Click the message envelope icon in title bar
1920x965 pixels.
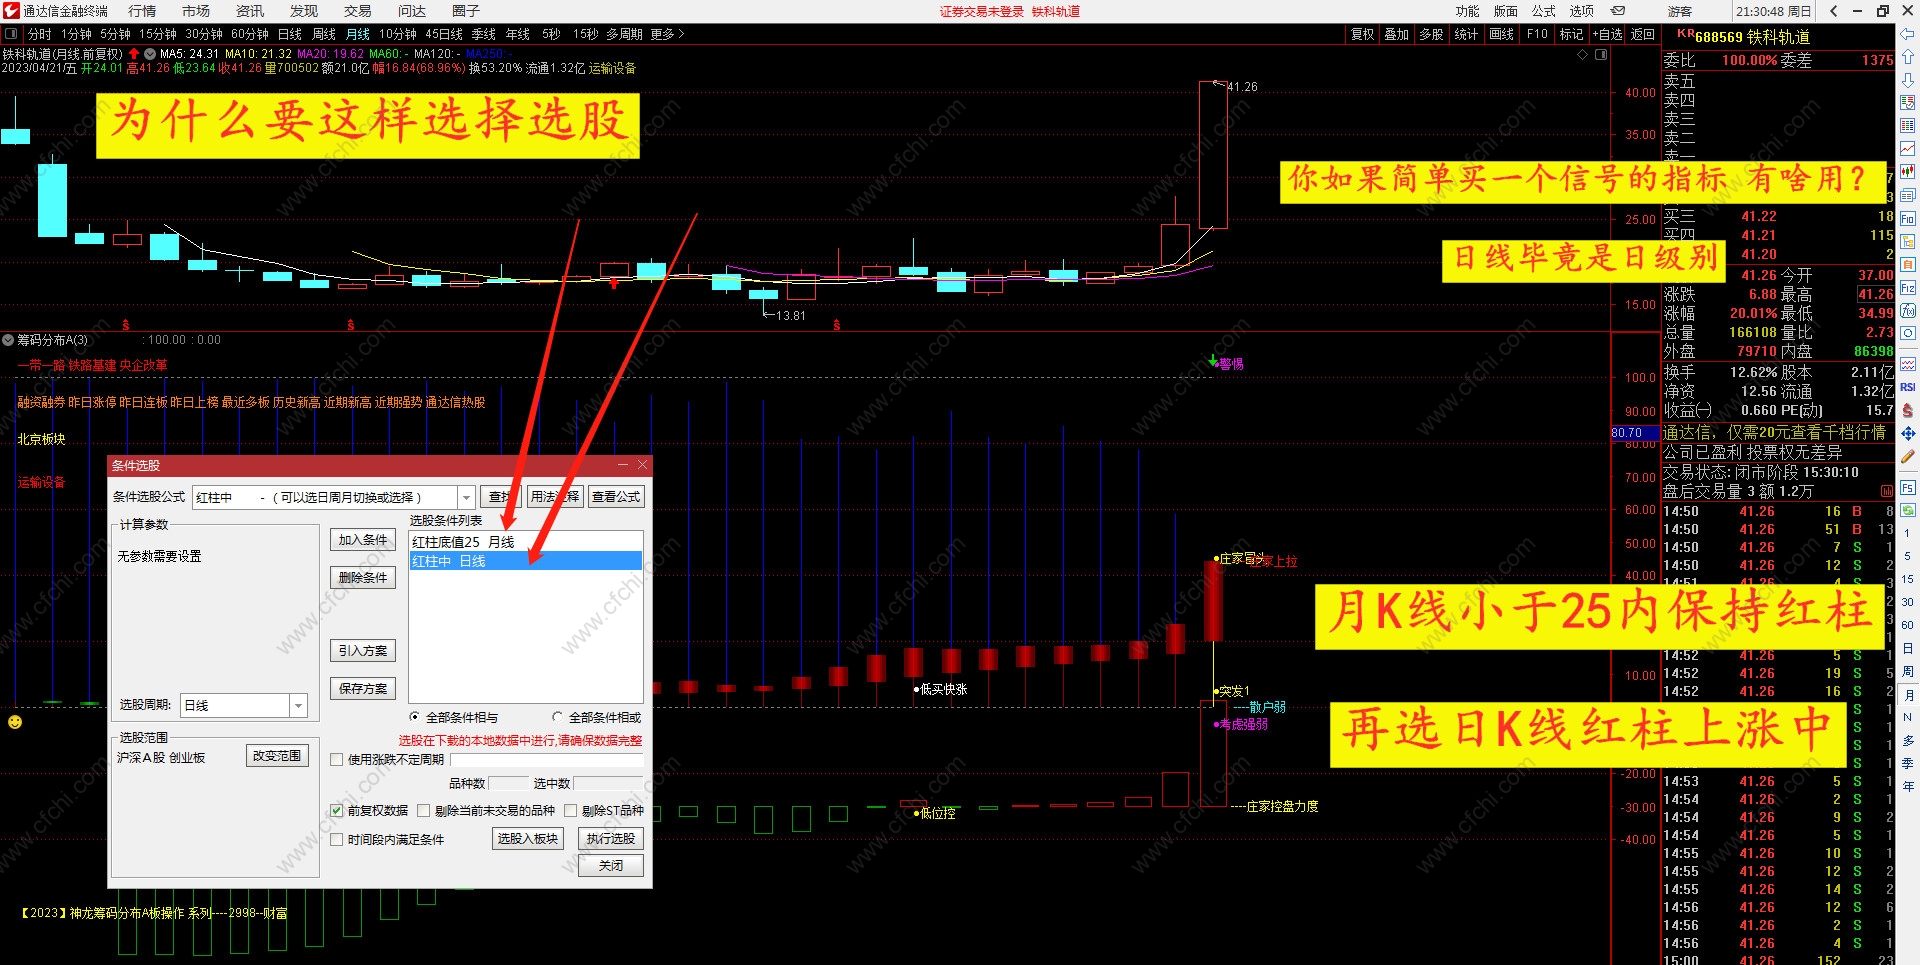pyautogui.click(x=1618, y=11)
